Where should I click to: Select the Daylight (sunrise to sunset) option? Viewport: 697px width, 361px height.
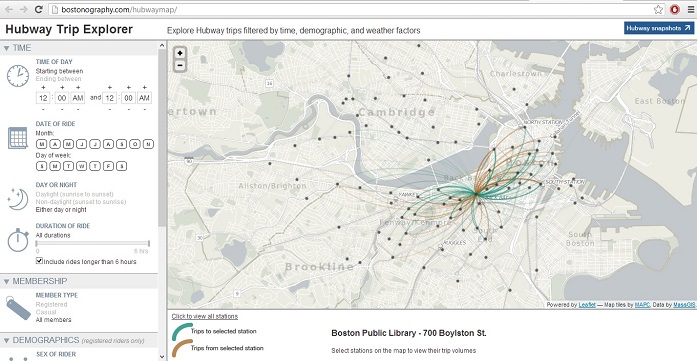click(x=74, y=194)
